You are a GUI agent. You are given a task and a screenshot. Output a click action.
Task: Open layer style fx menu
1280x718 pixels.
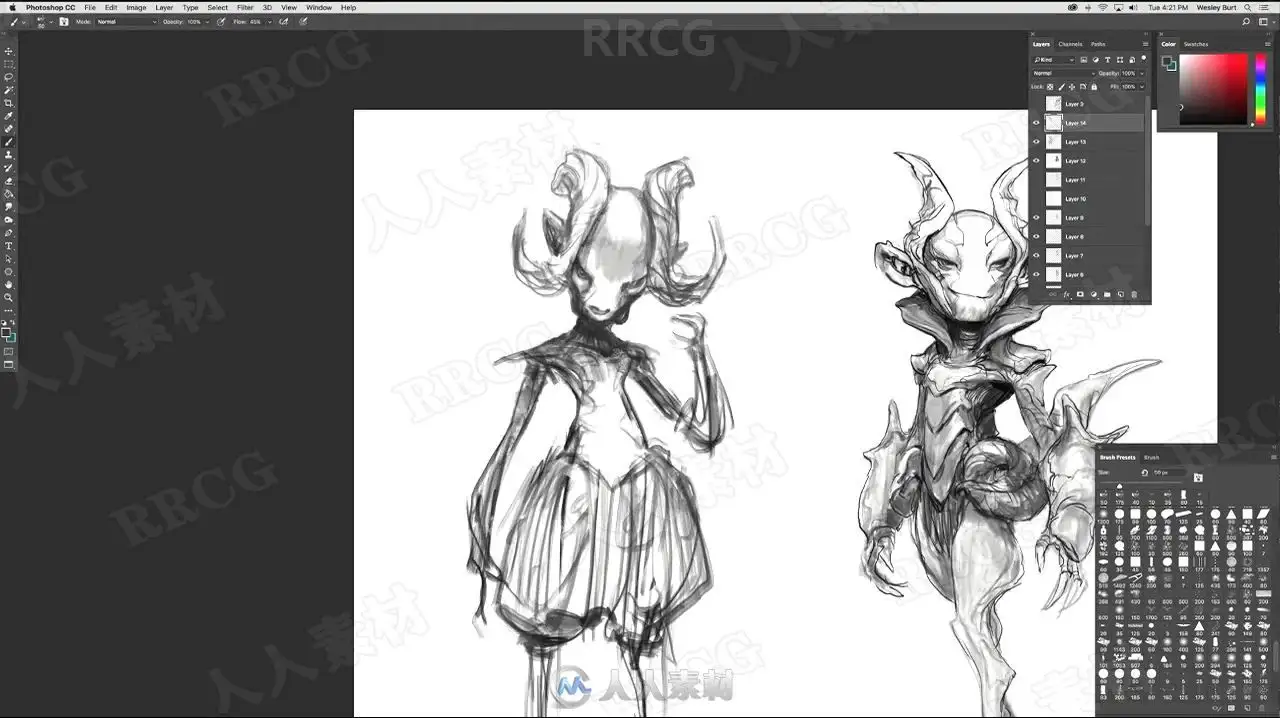1067,294
